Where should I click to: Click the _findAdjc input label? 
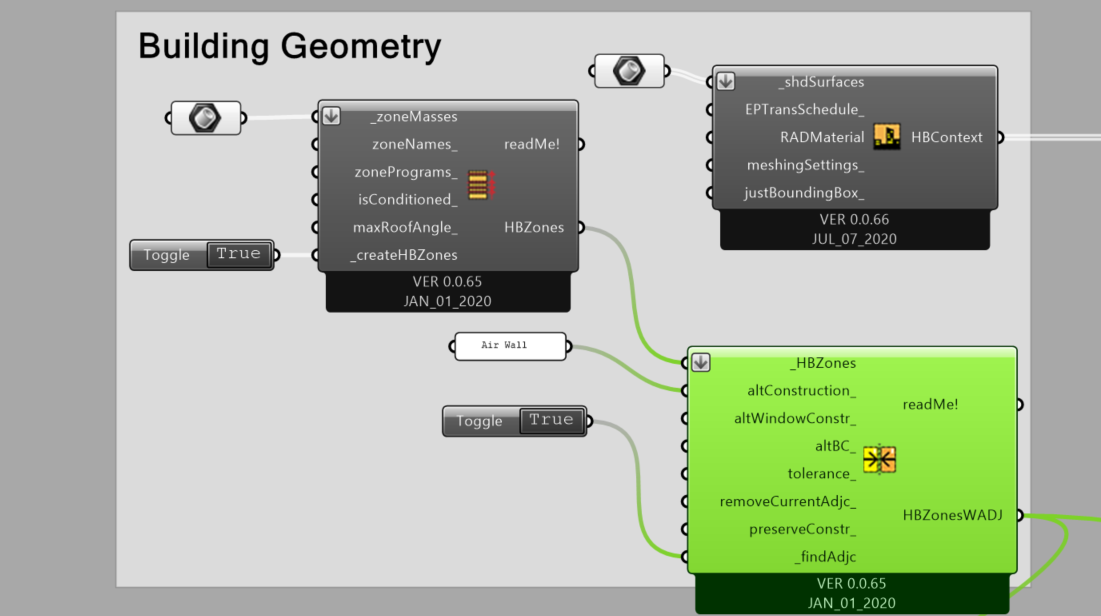(x=825, y=557)
